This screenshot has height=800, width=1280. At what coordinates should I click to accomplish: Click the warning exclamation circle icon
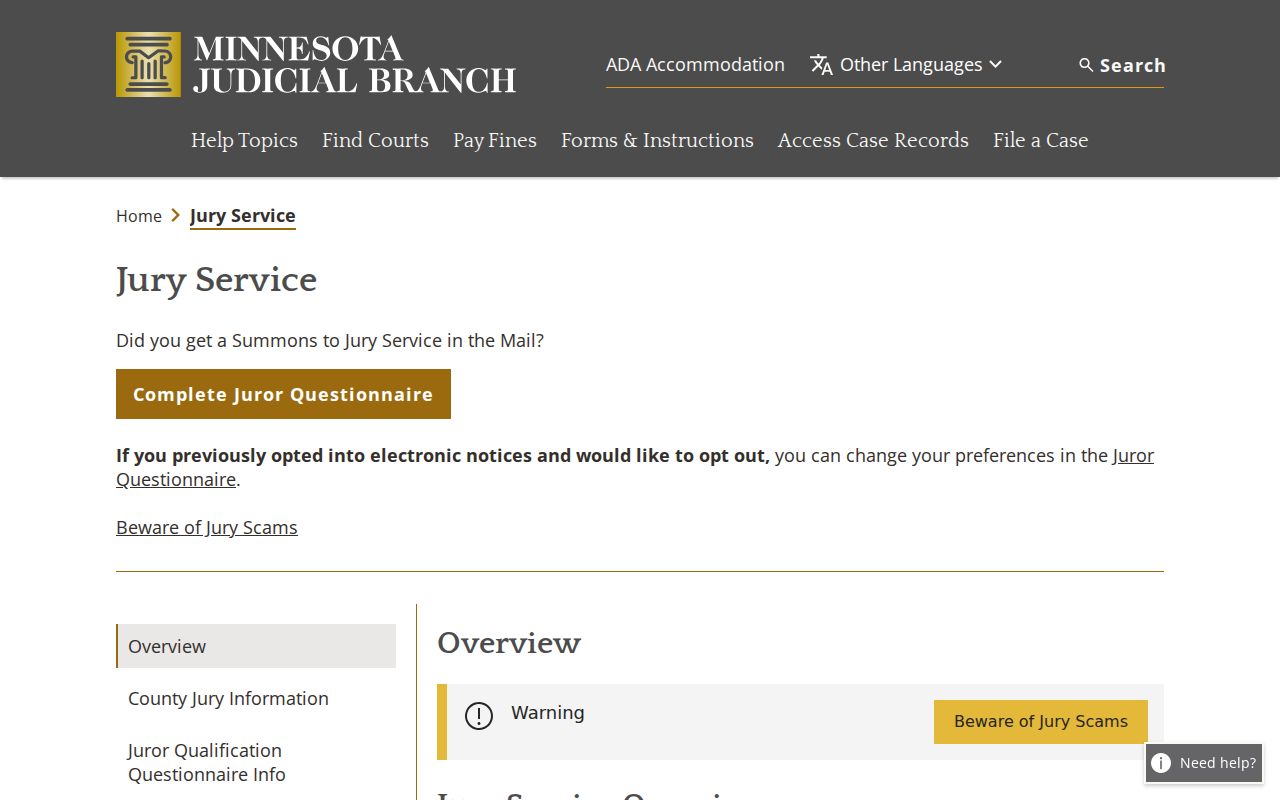(x=479, y=716)
